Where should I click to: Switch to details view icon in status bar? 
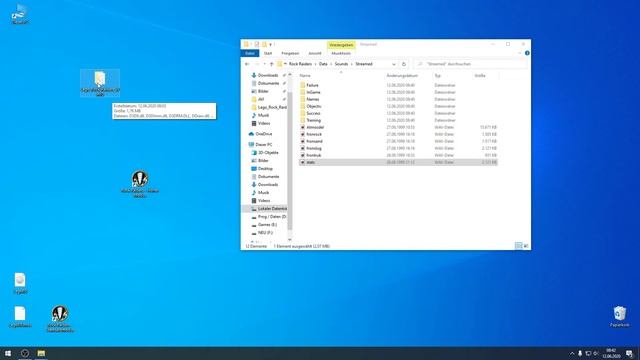point(518,246)
